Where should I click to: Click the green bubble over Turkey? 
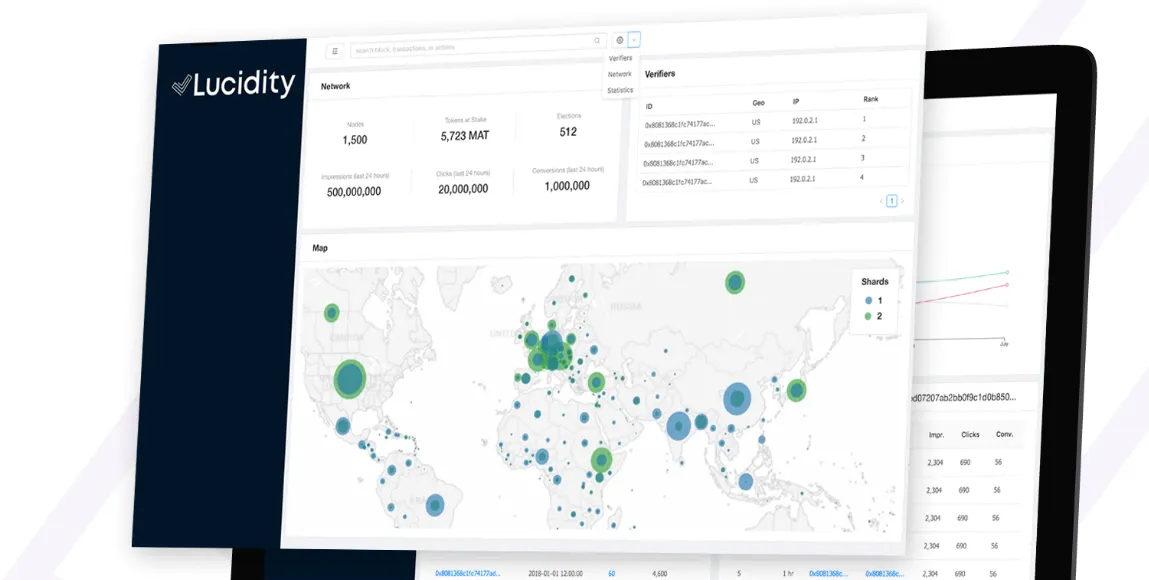pos(596,382)
